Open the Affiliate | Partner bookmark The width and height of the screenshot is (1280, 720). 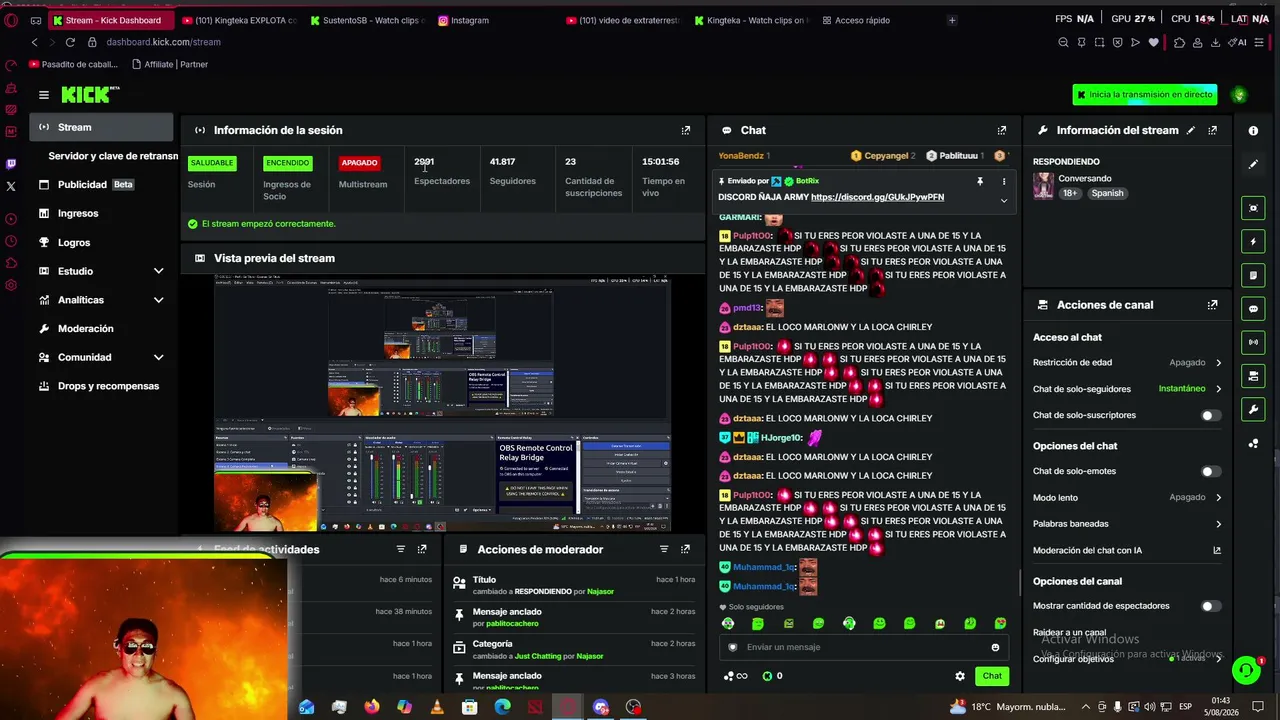(x=170, y=64)
